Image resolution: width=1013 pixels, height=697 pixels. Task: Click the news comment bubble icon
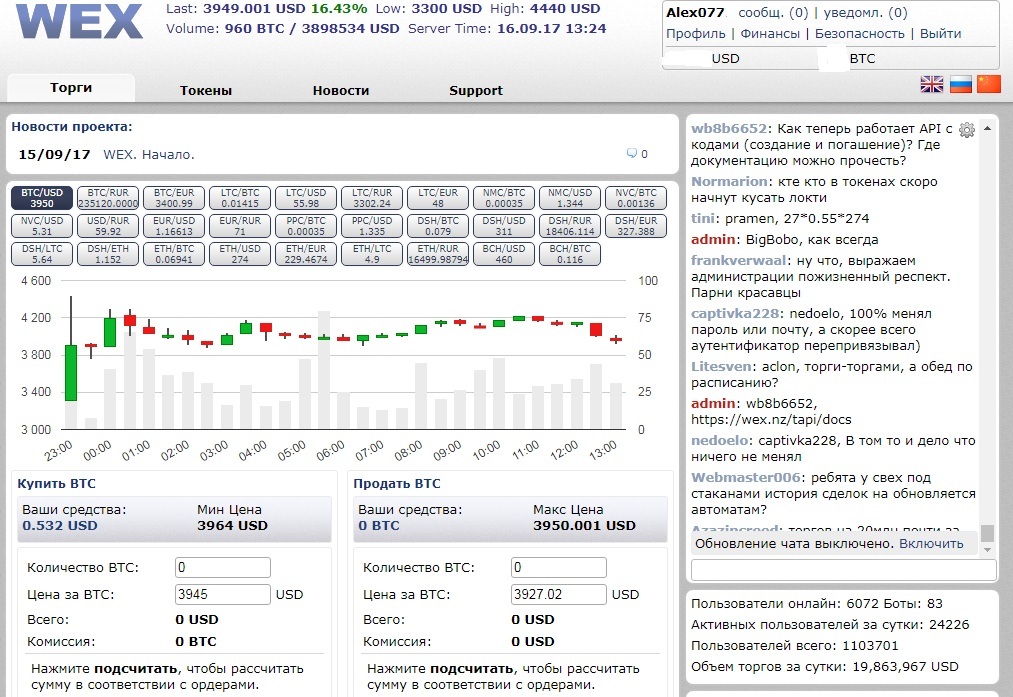coord(632,154)
